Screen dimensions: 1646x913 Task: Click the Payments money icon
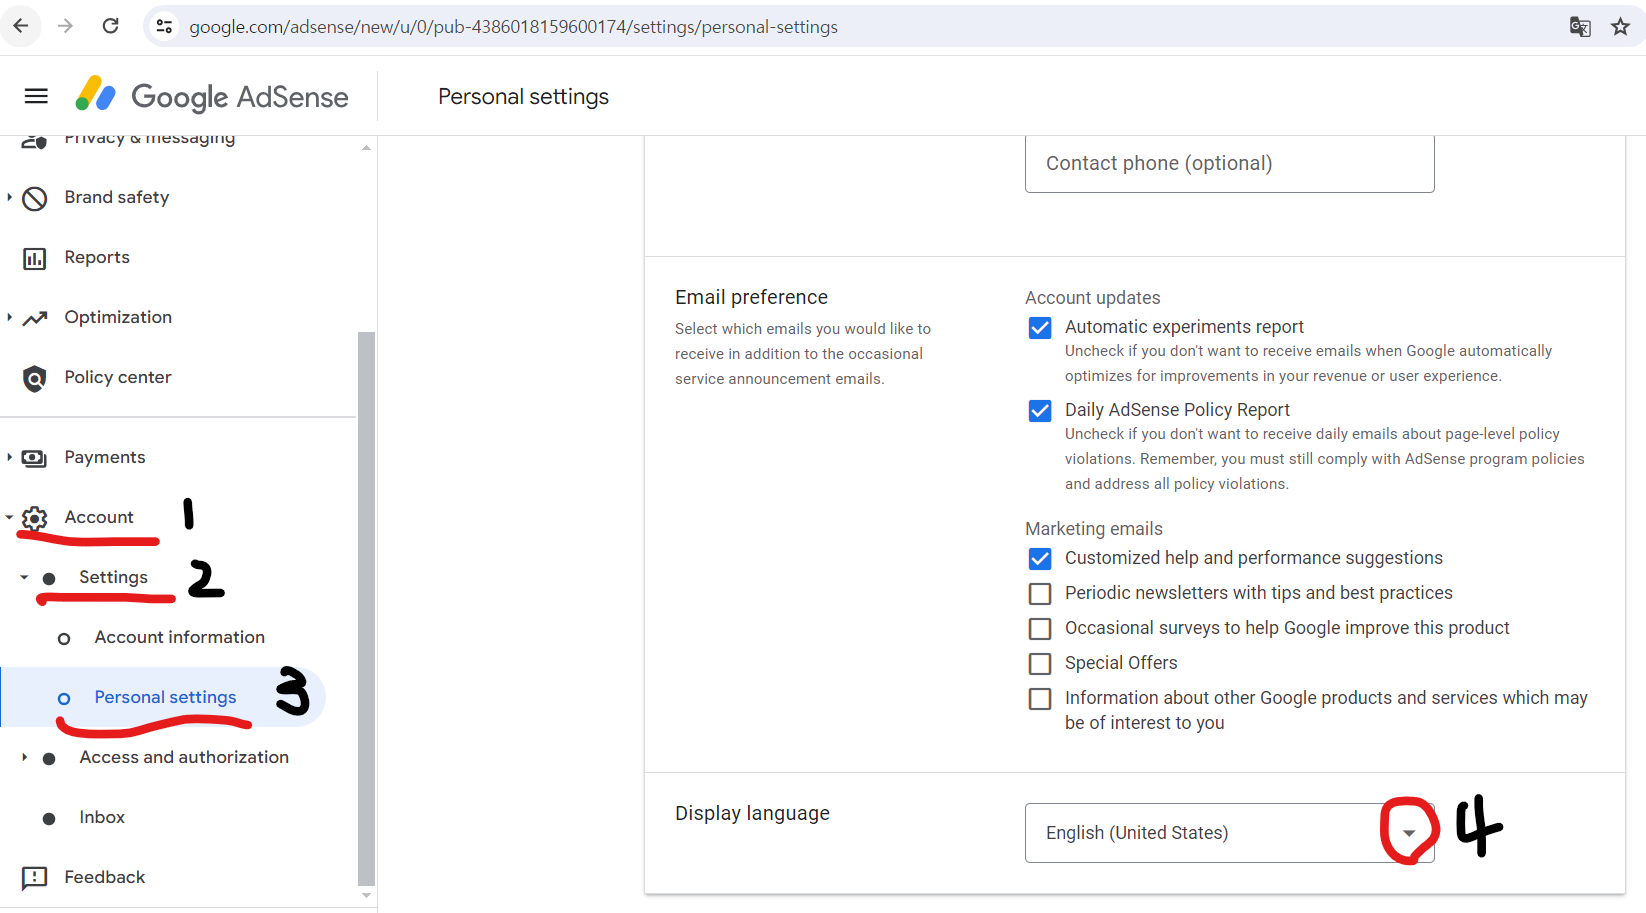(35, 458)
